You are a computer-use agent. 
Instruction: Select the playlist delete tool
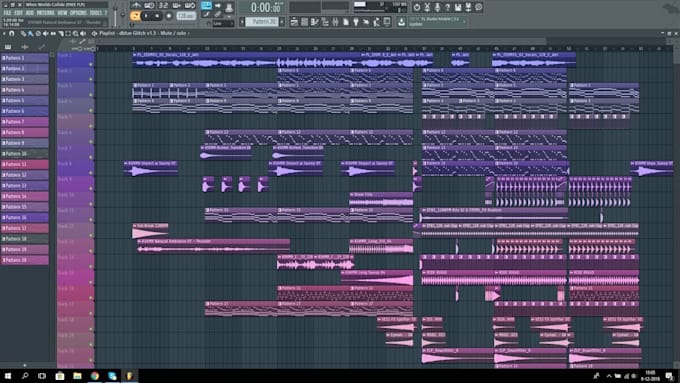38,33
